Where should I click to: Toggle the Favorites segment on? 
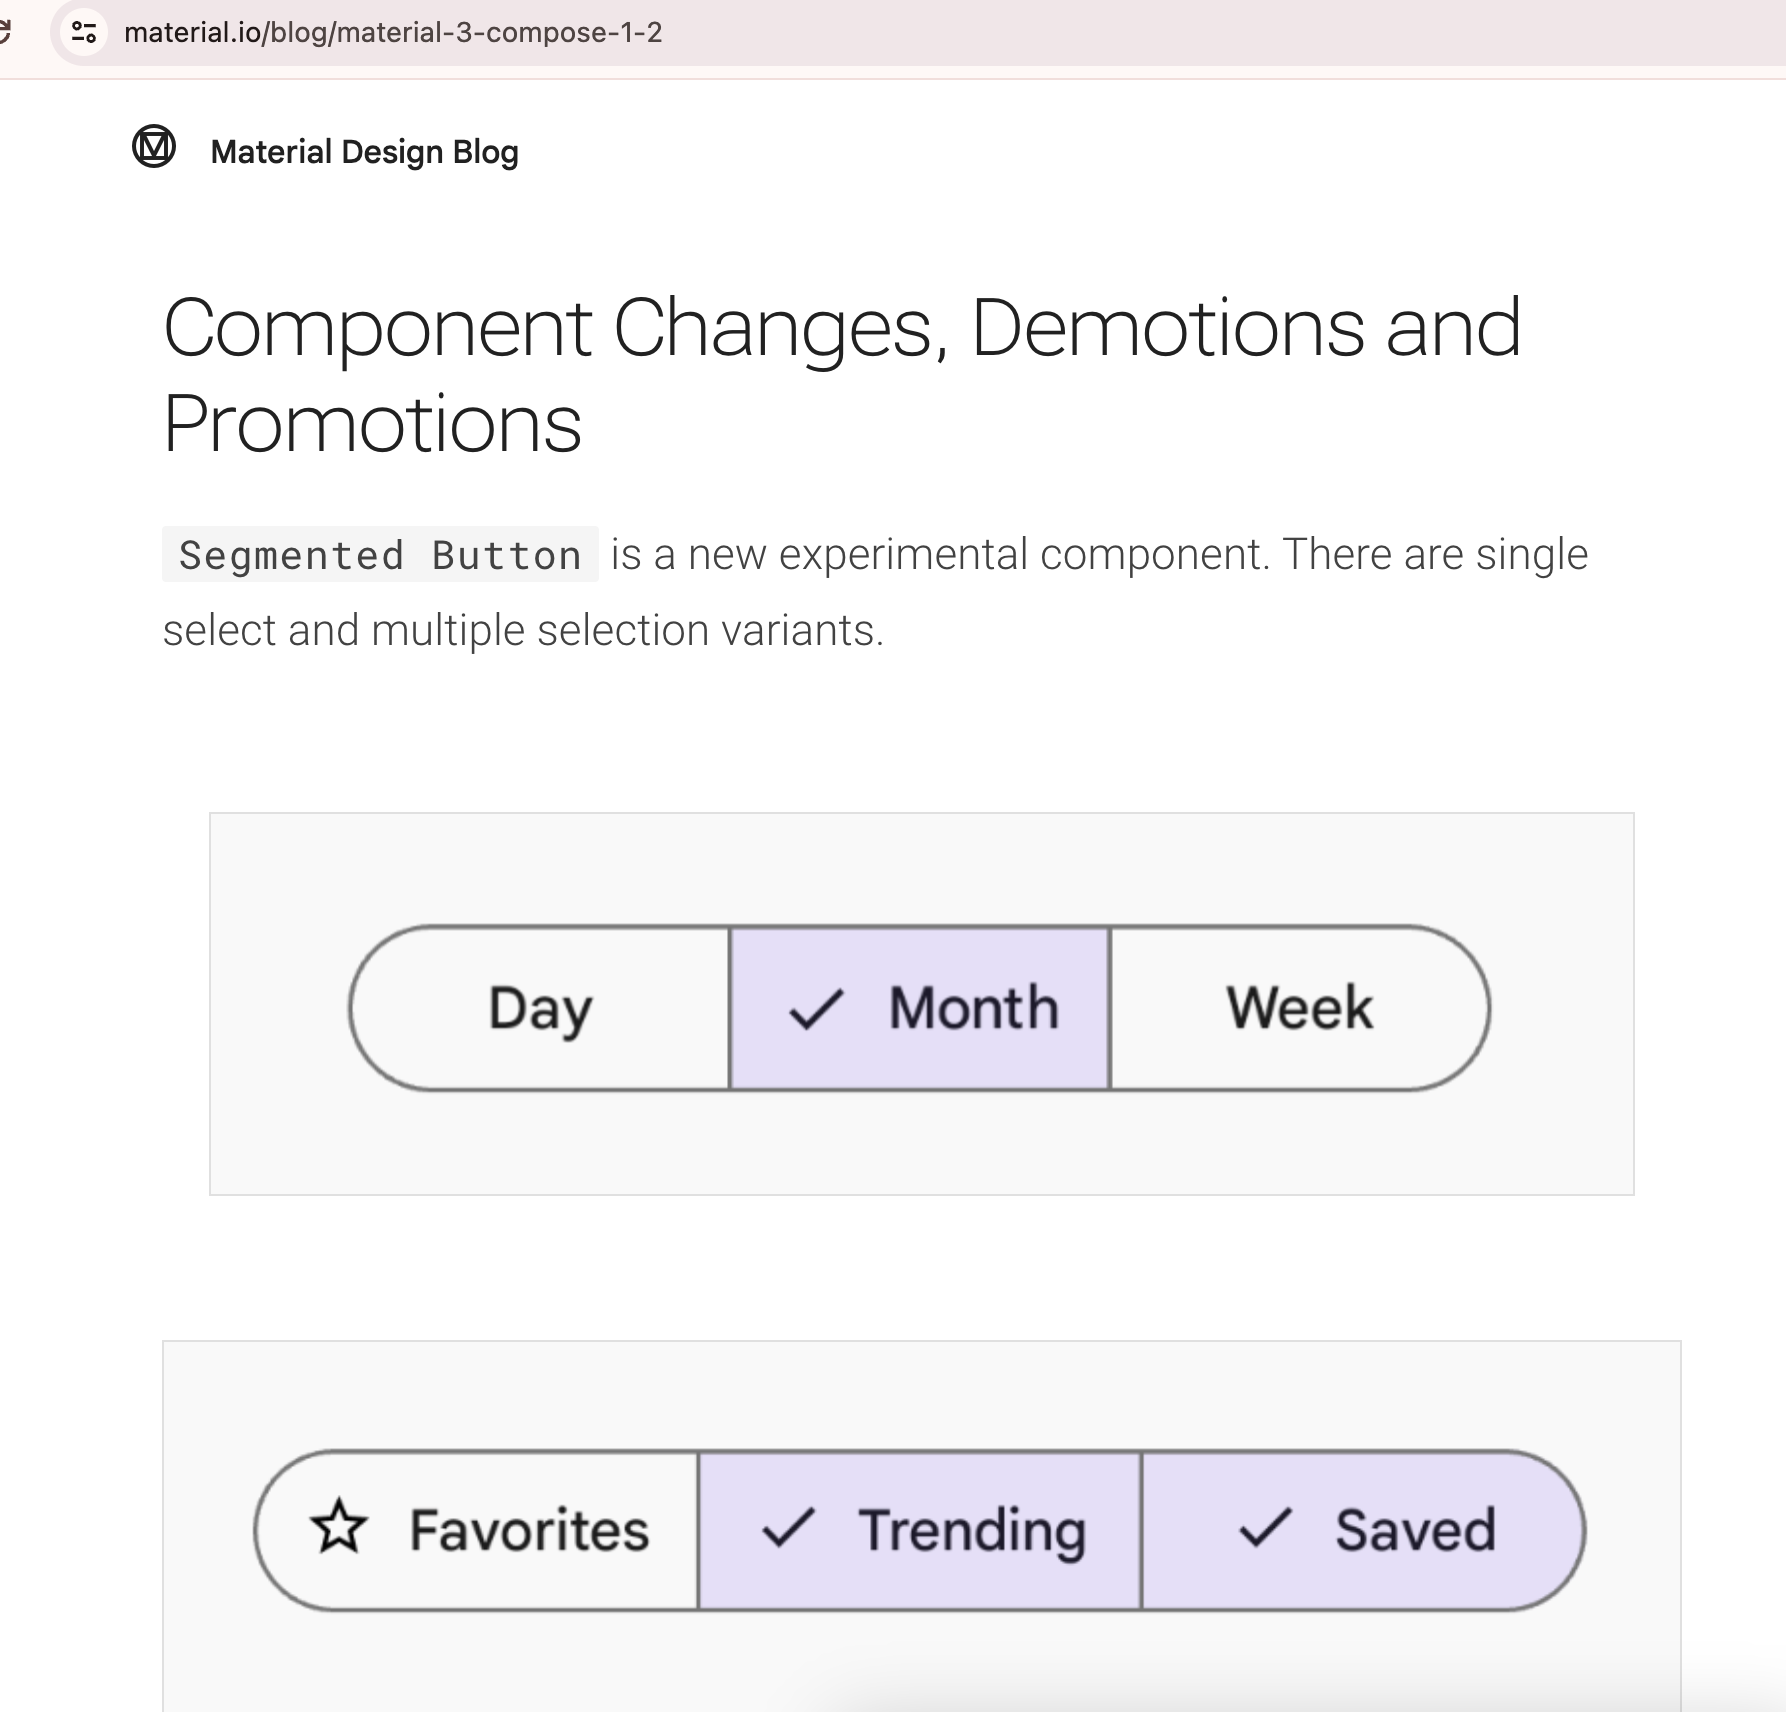click(x=477, y=1530)
